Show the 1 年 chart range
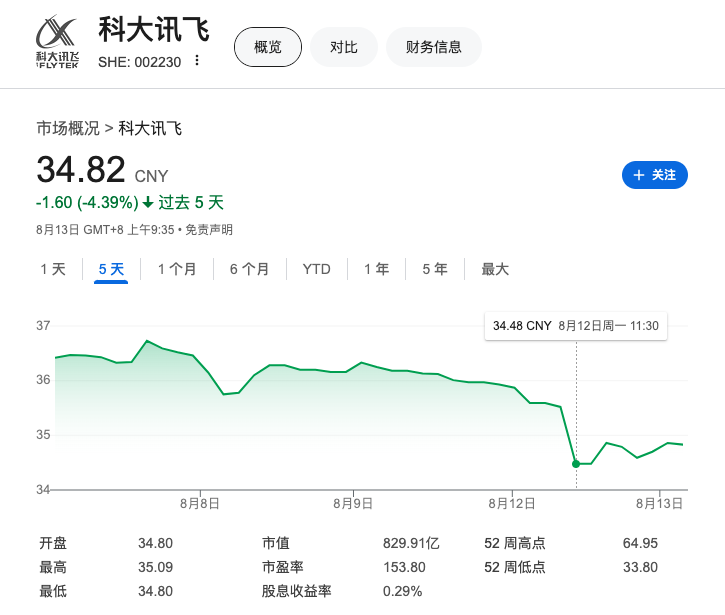The image size is (725, 615). [376, 269]
